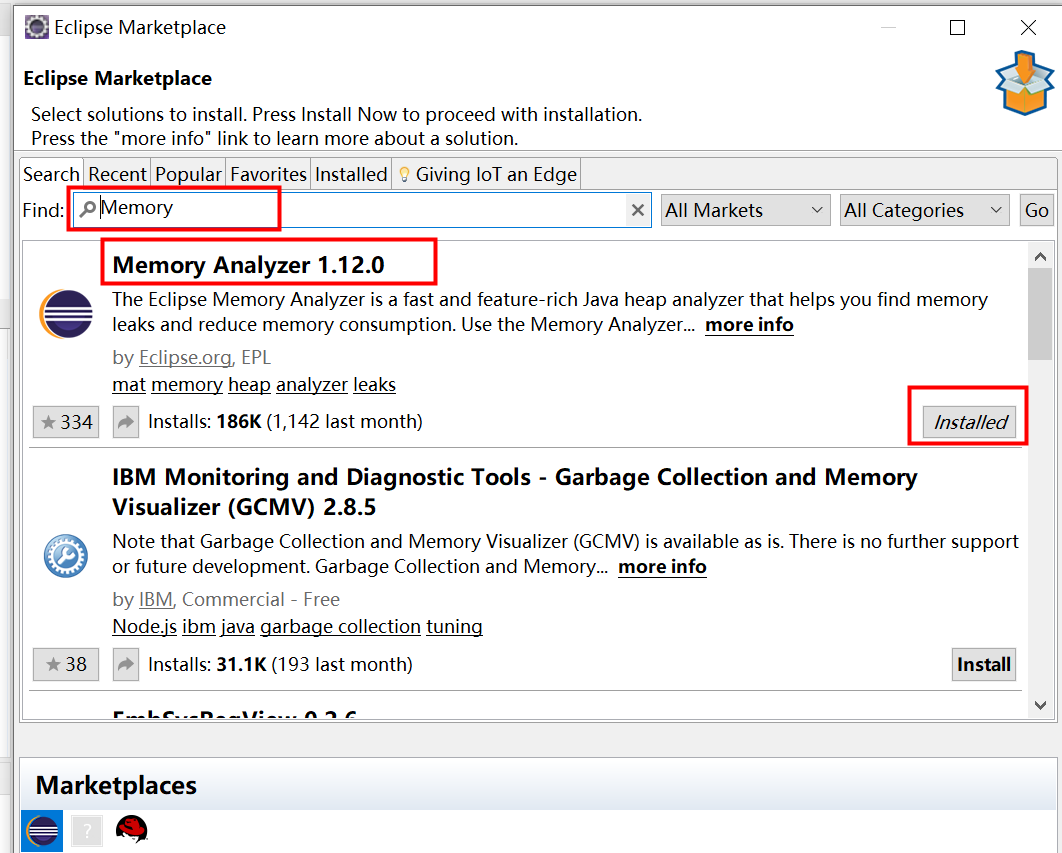Click the Memory Analyzer 1.12.0 title
The image size is (1062, 853).
click(x=249, y=265)
